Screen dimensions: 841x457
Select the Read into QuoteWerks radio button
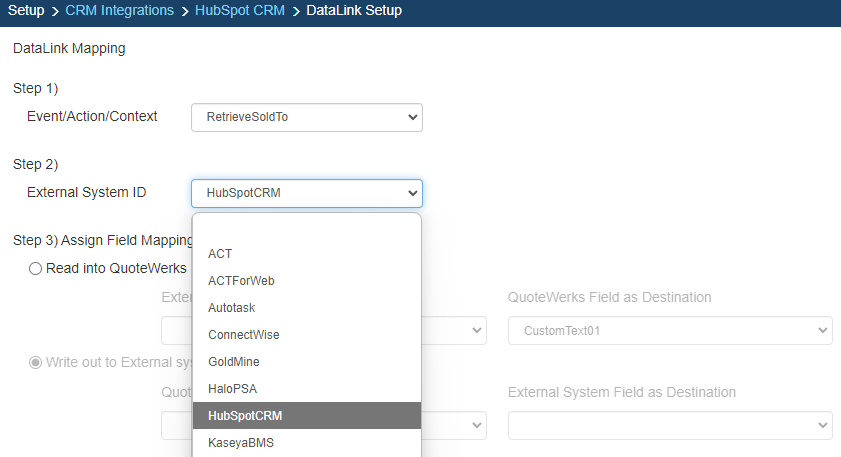36,268
